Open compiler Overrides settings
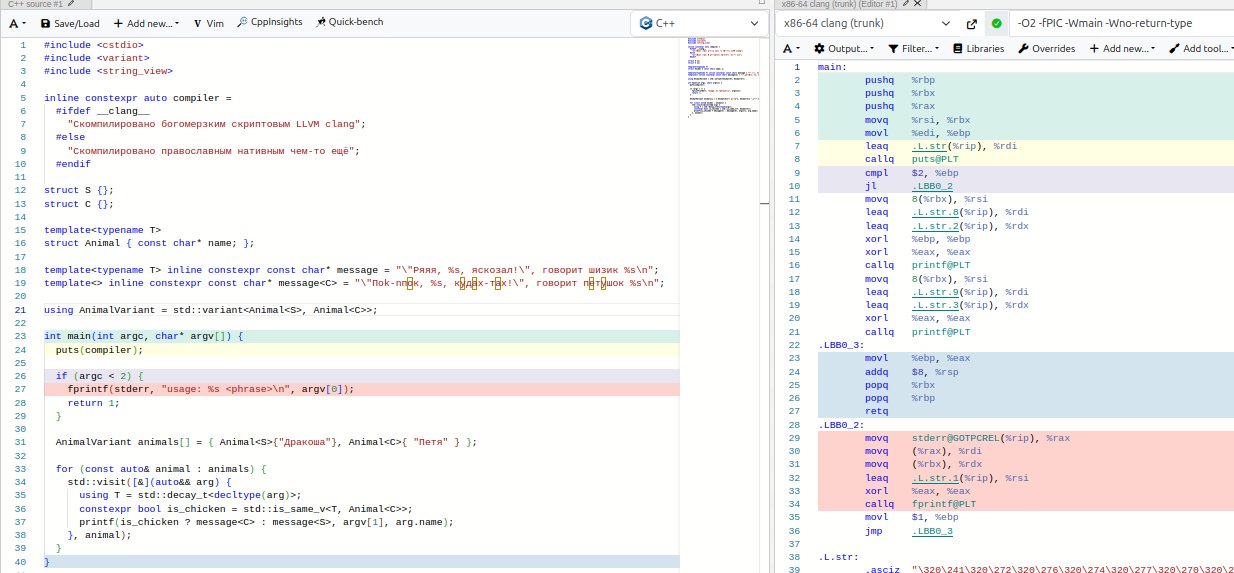The height and width of the screenshot is (573, 1234). pyautogui.click(x=1047, y=48)
